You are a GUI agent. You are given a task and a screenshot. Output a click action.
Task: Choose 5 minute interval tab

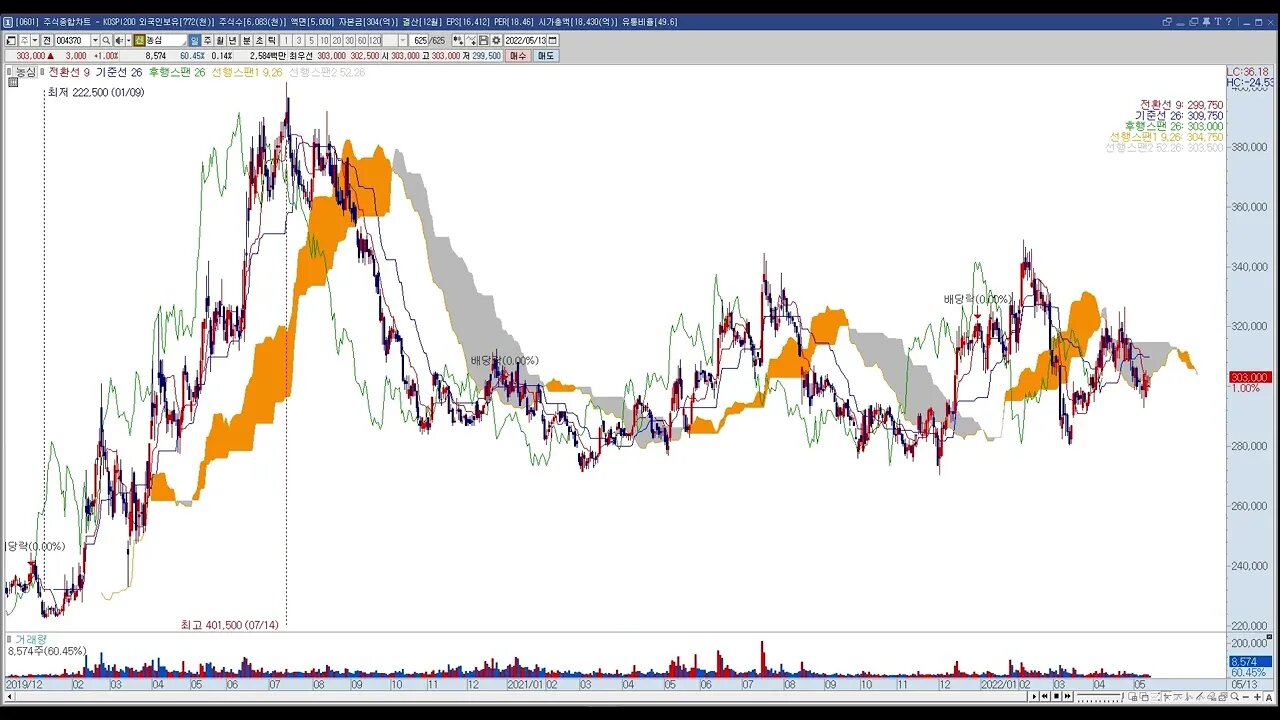tap(311, 41)
